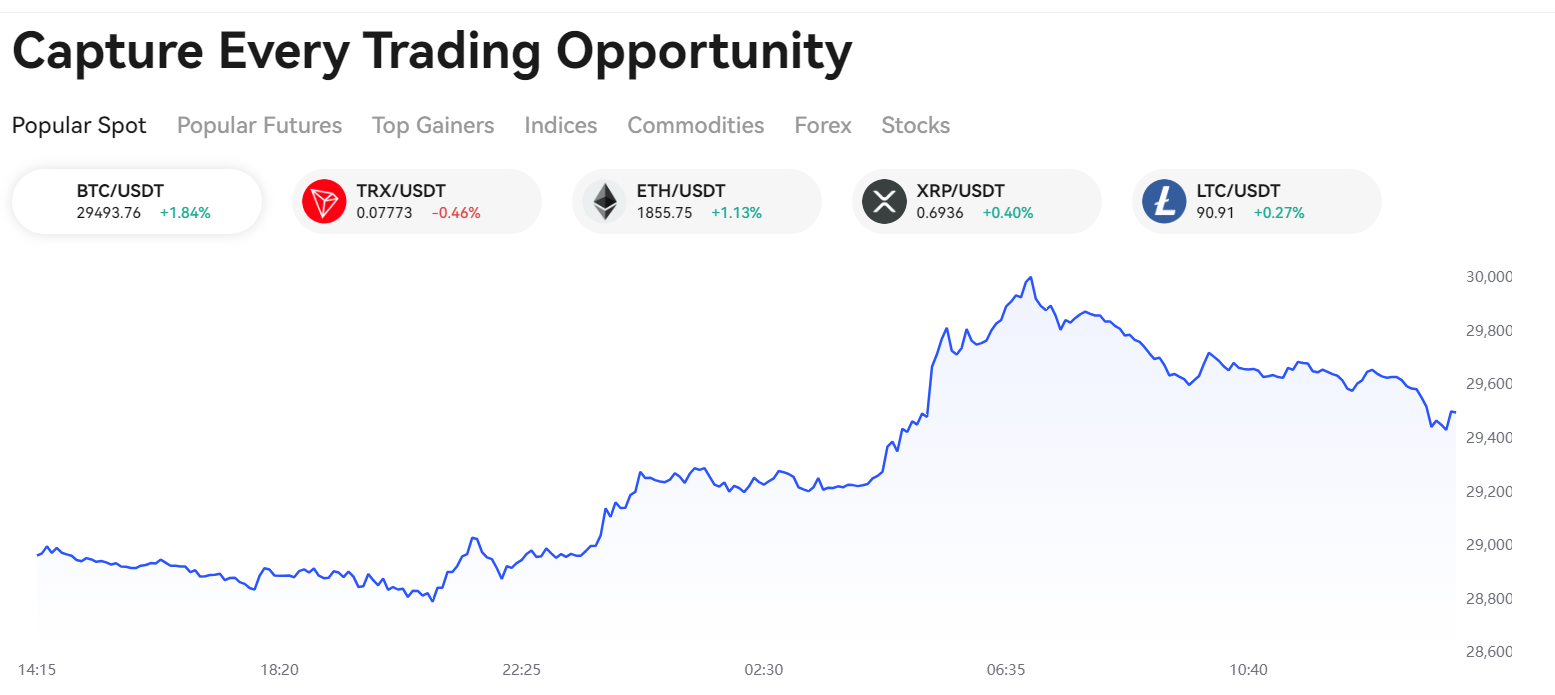This screenshot has width=1555, height=695.
Task: Click the blue Litecoin logo icon
Action: click(1164, 201)
